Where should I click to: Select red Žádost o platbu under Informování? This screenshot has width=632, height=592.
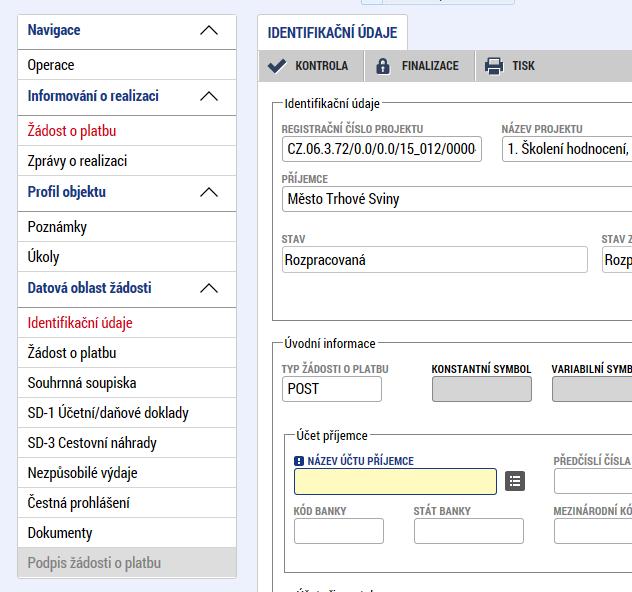point(127,131)
